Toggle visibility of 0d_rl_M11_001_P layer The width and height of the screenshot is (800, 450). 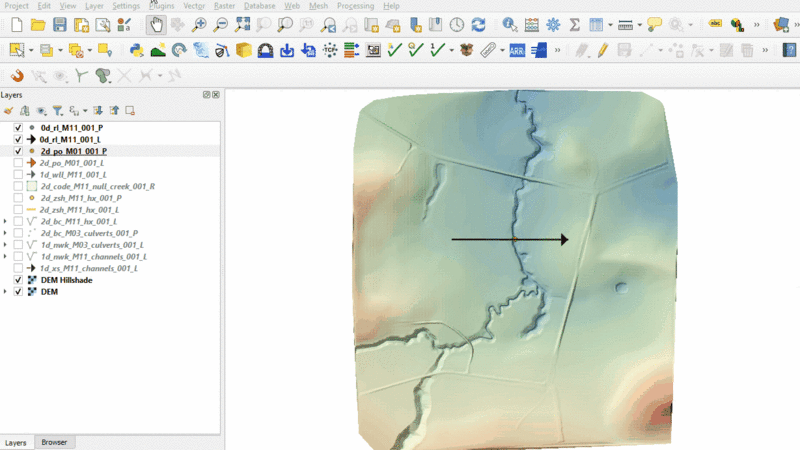click(x=18, y=128)
